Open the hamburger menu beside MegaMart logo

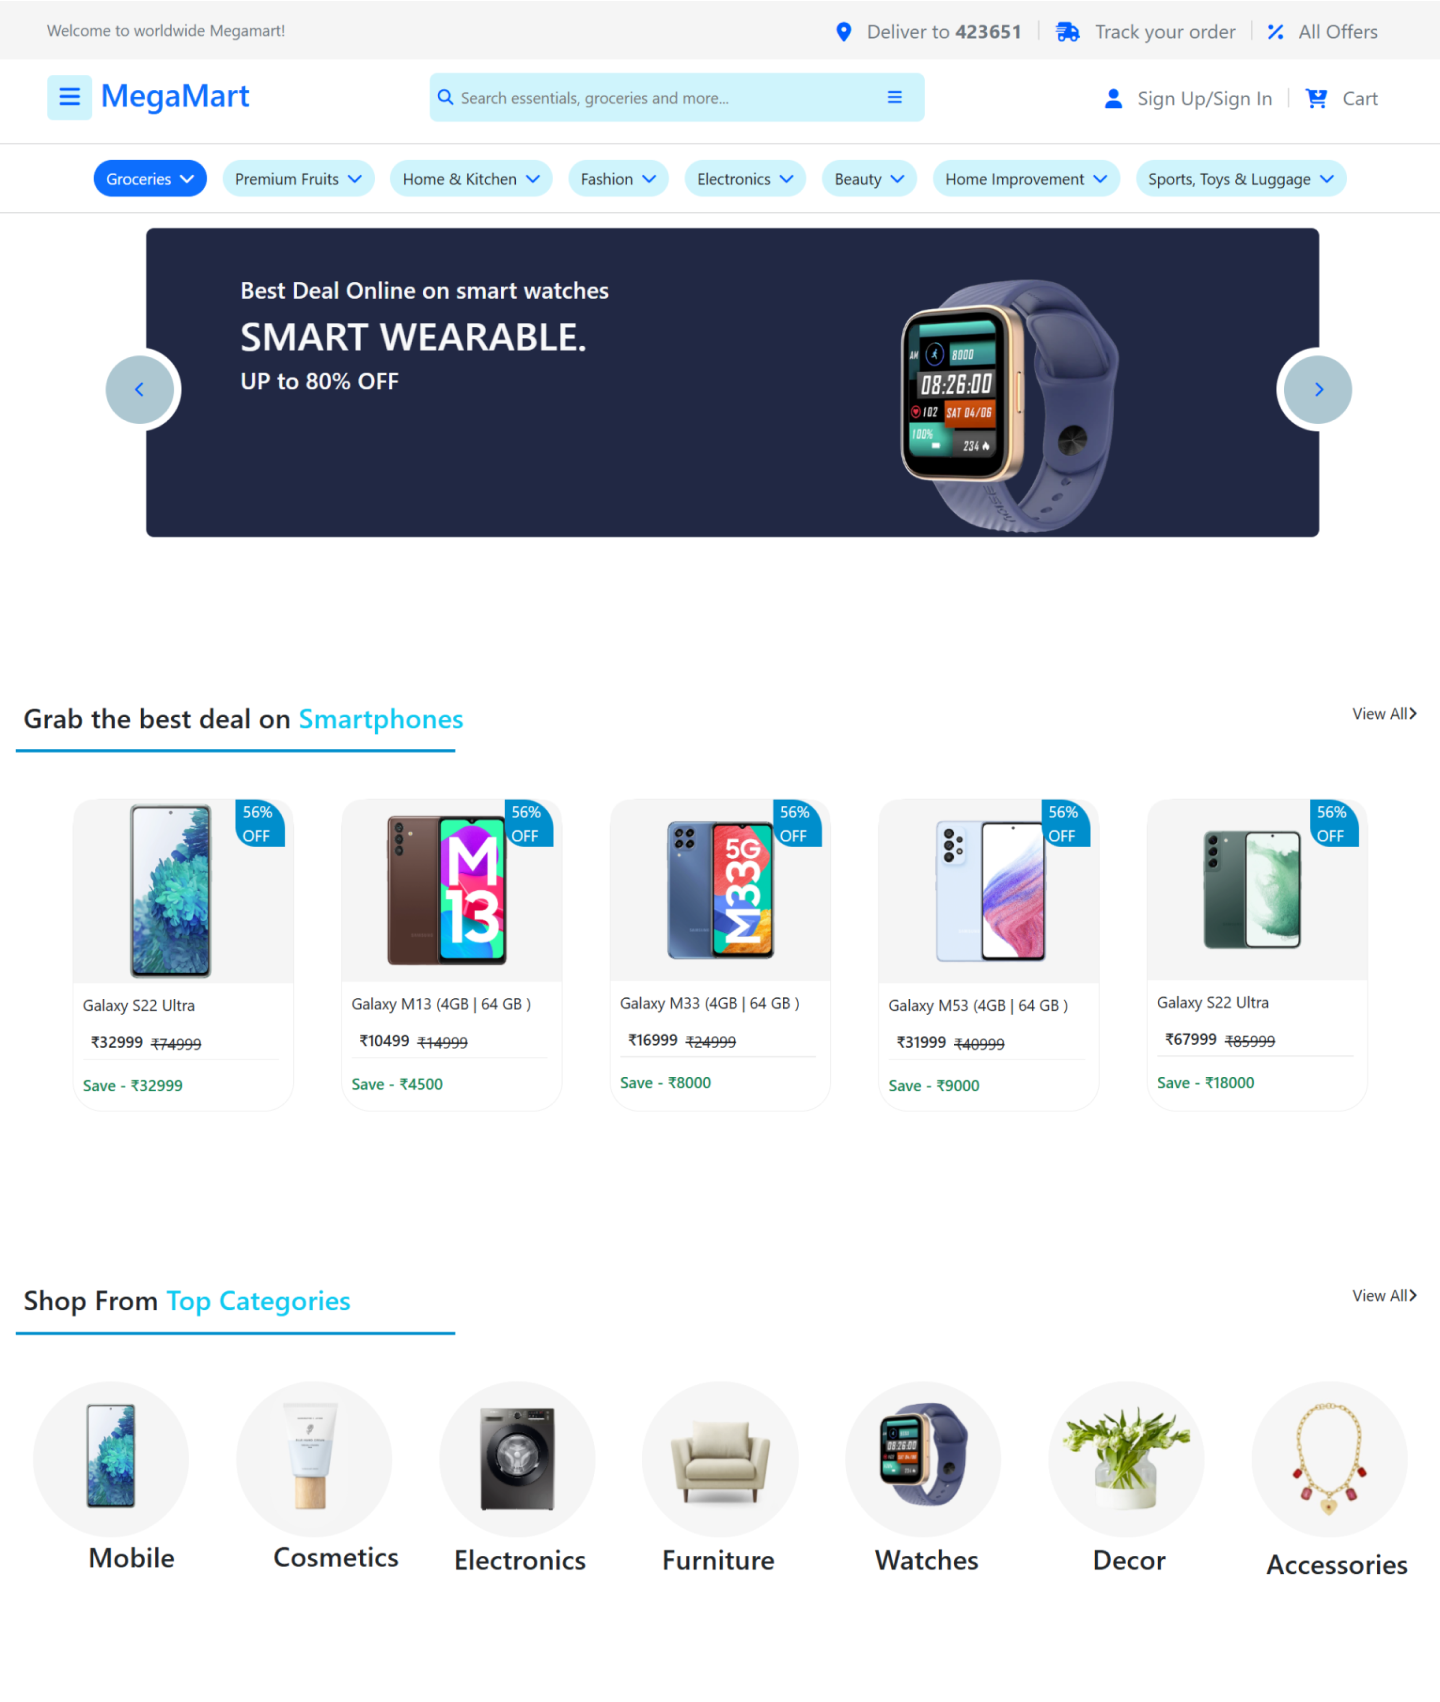click(69, 97)
